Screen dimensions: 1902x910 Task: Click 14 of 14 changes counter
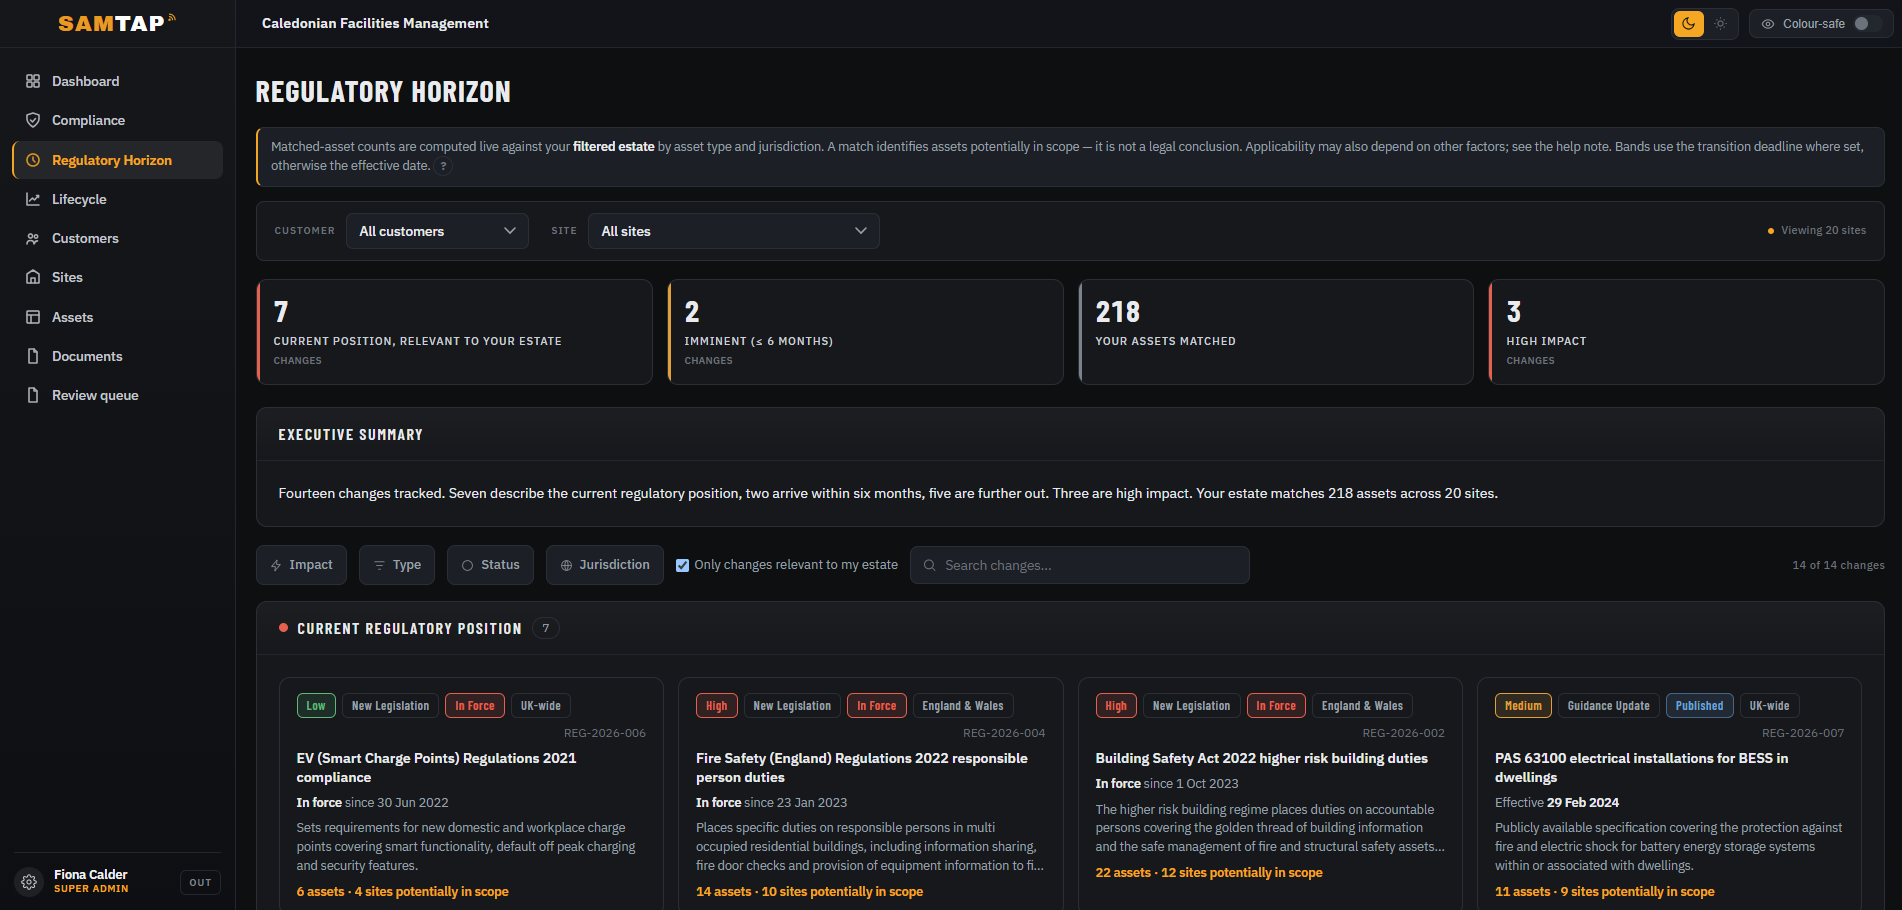[x=1838, y=565]
